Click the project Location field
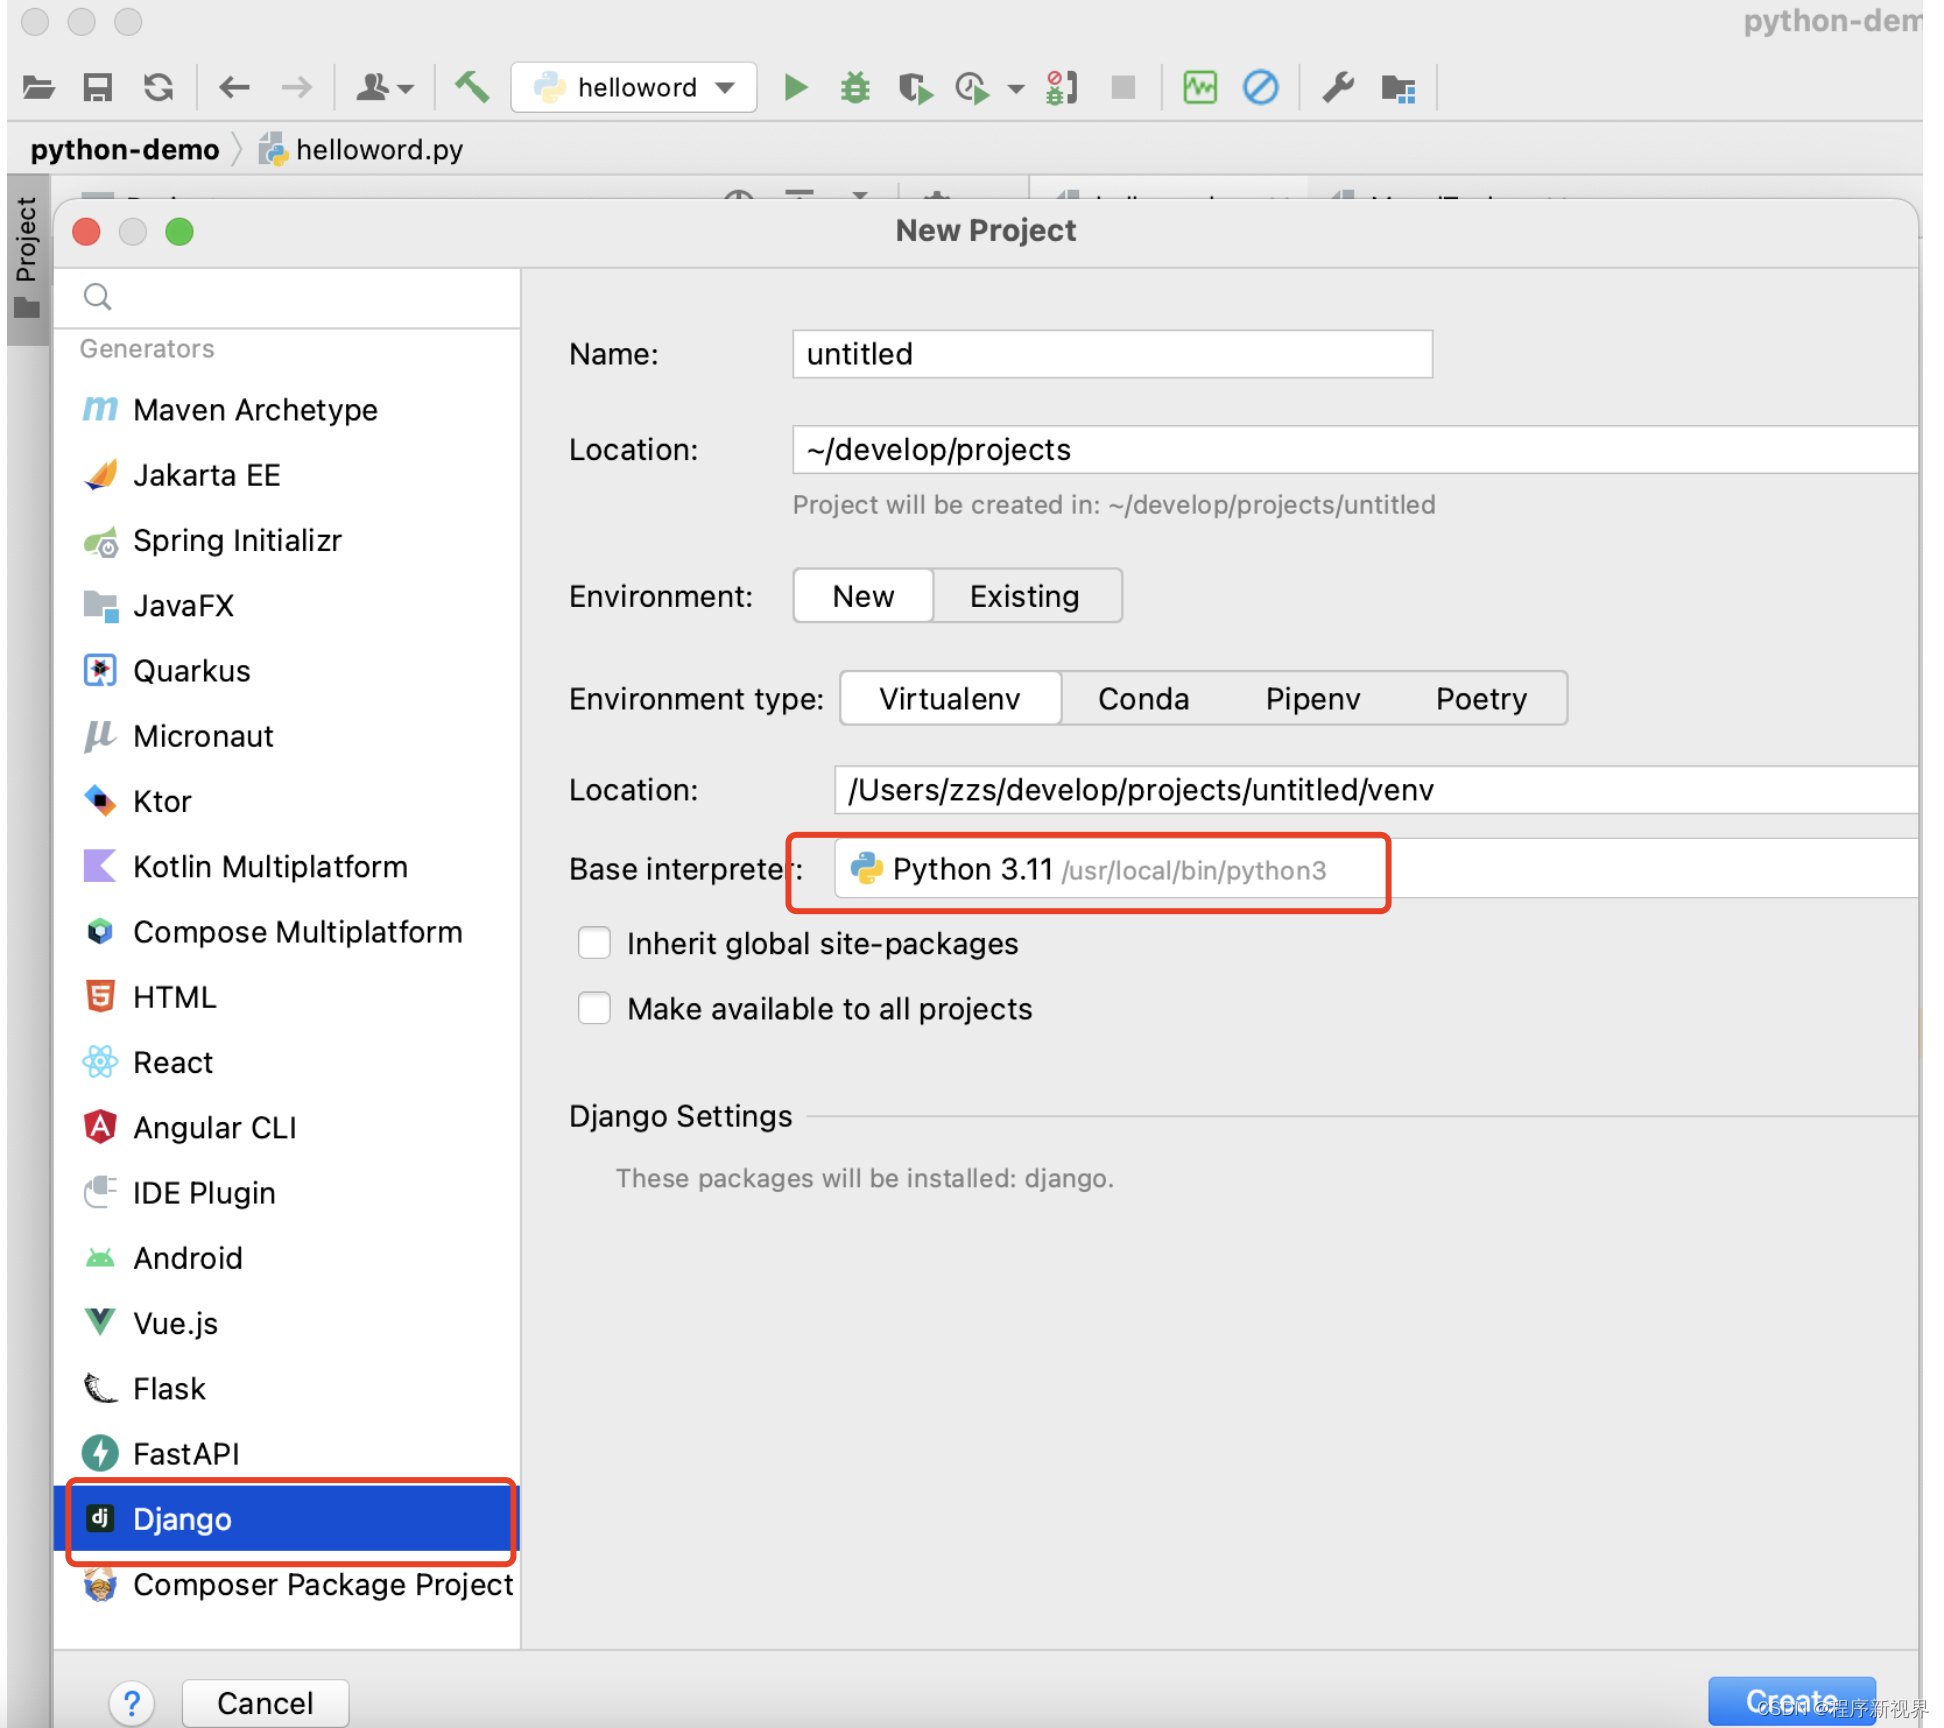This screenshot has width=1944, height=1728. point(1355,450)
